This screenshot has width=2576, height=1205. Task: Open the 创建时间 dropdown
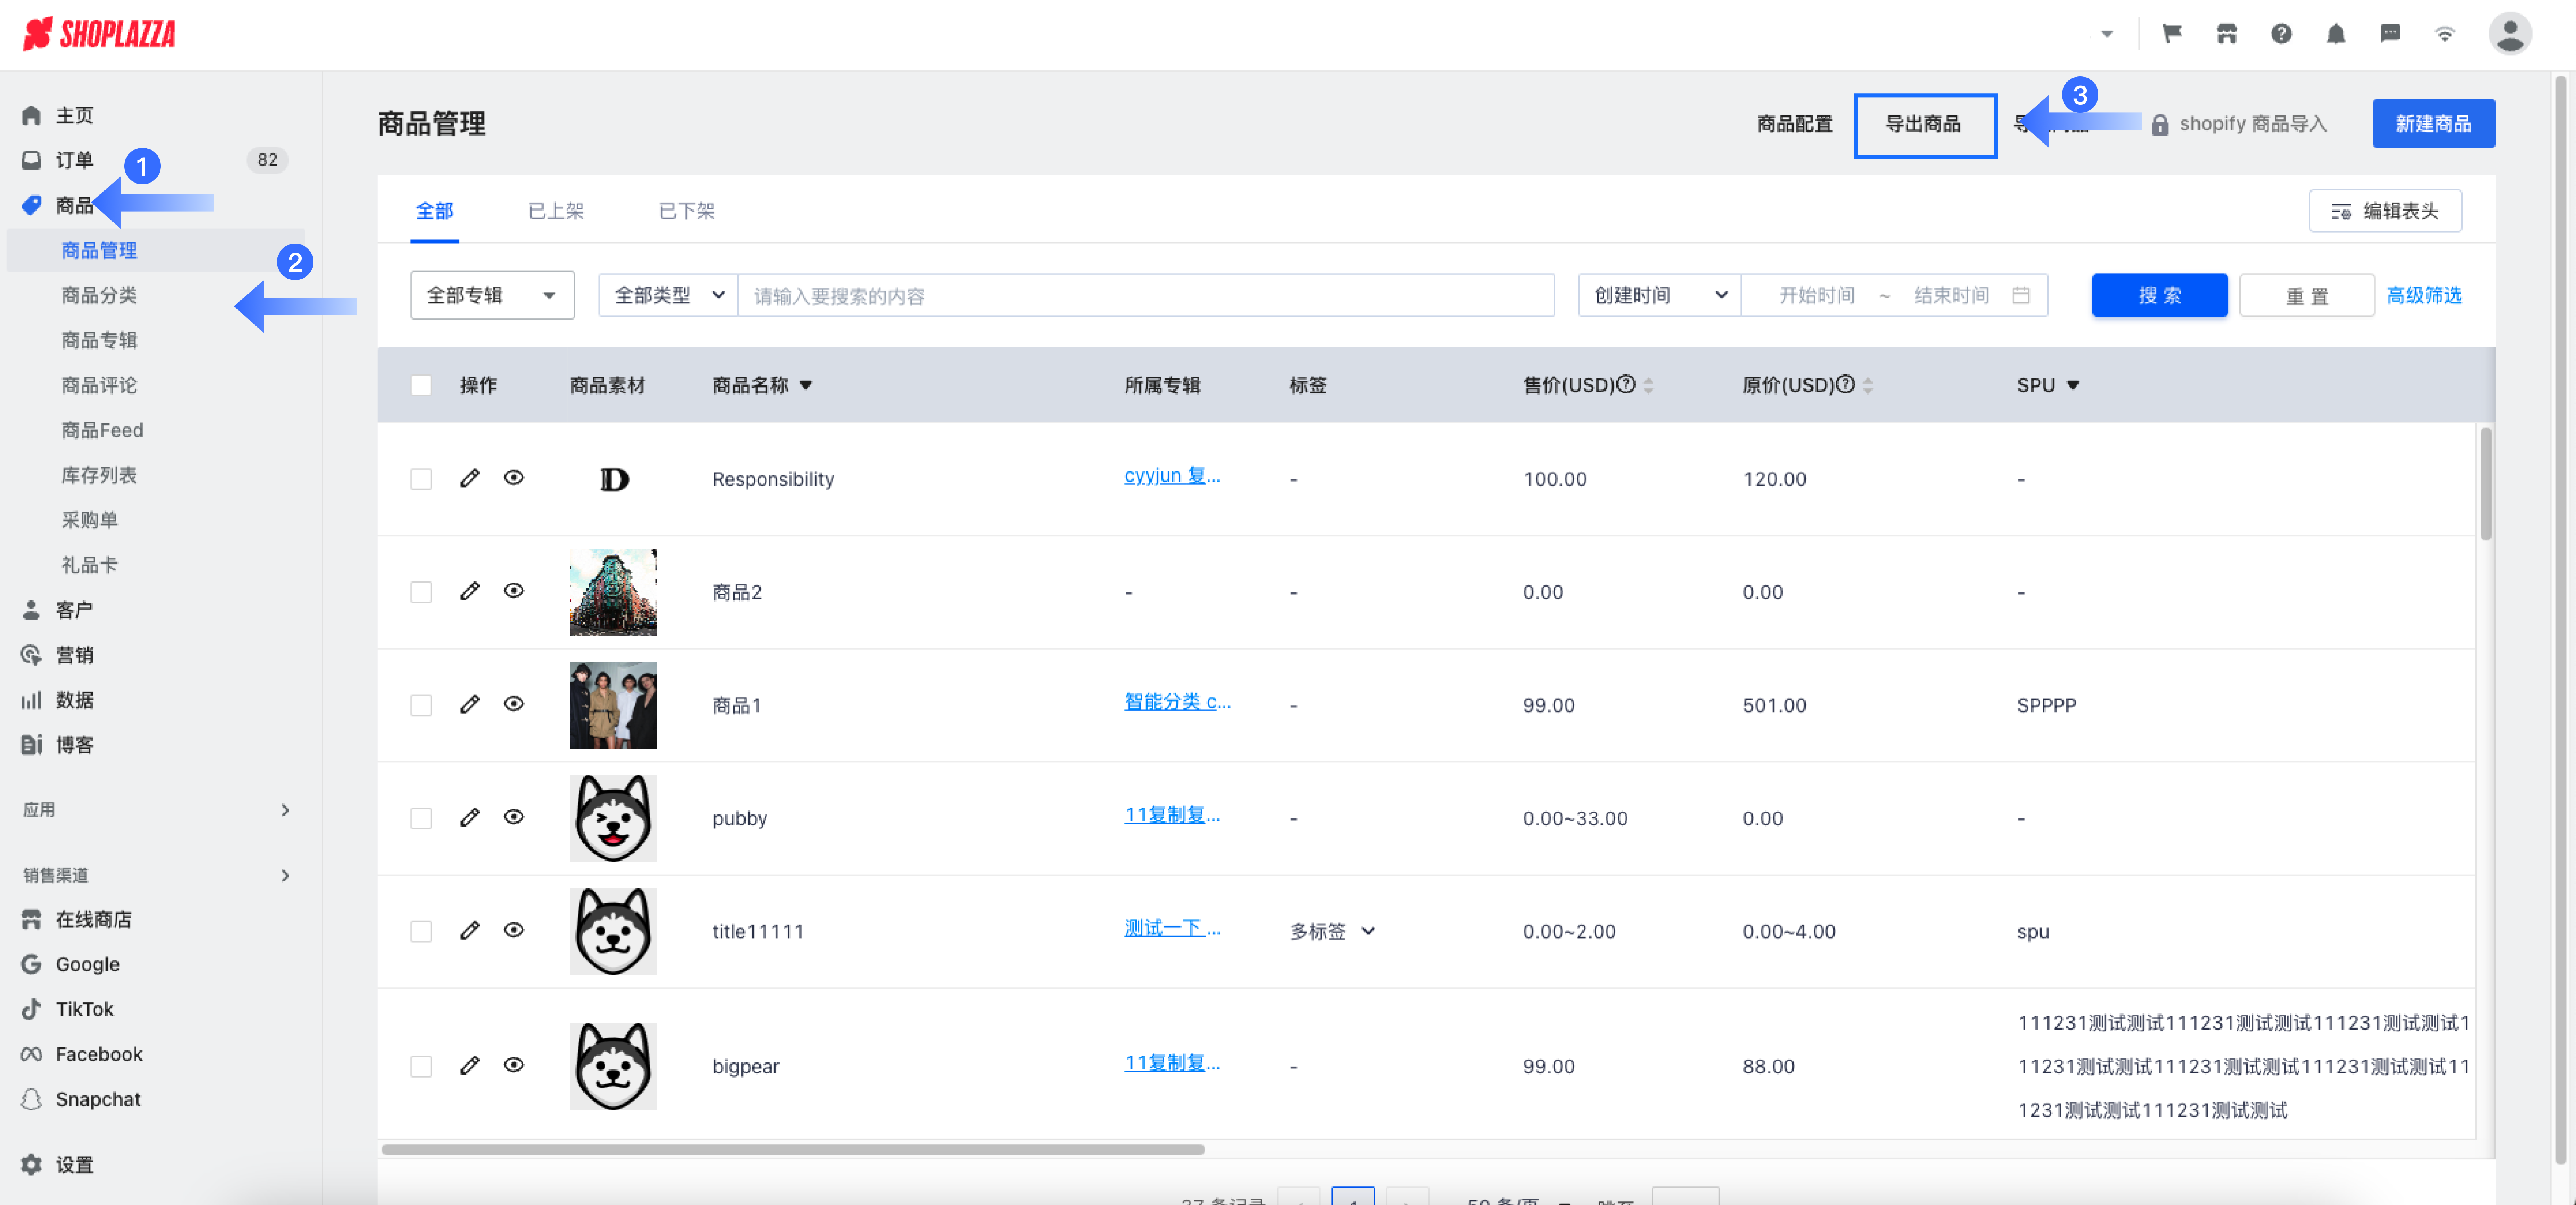coord(1660,295)
